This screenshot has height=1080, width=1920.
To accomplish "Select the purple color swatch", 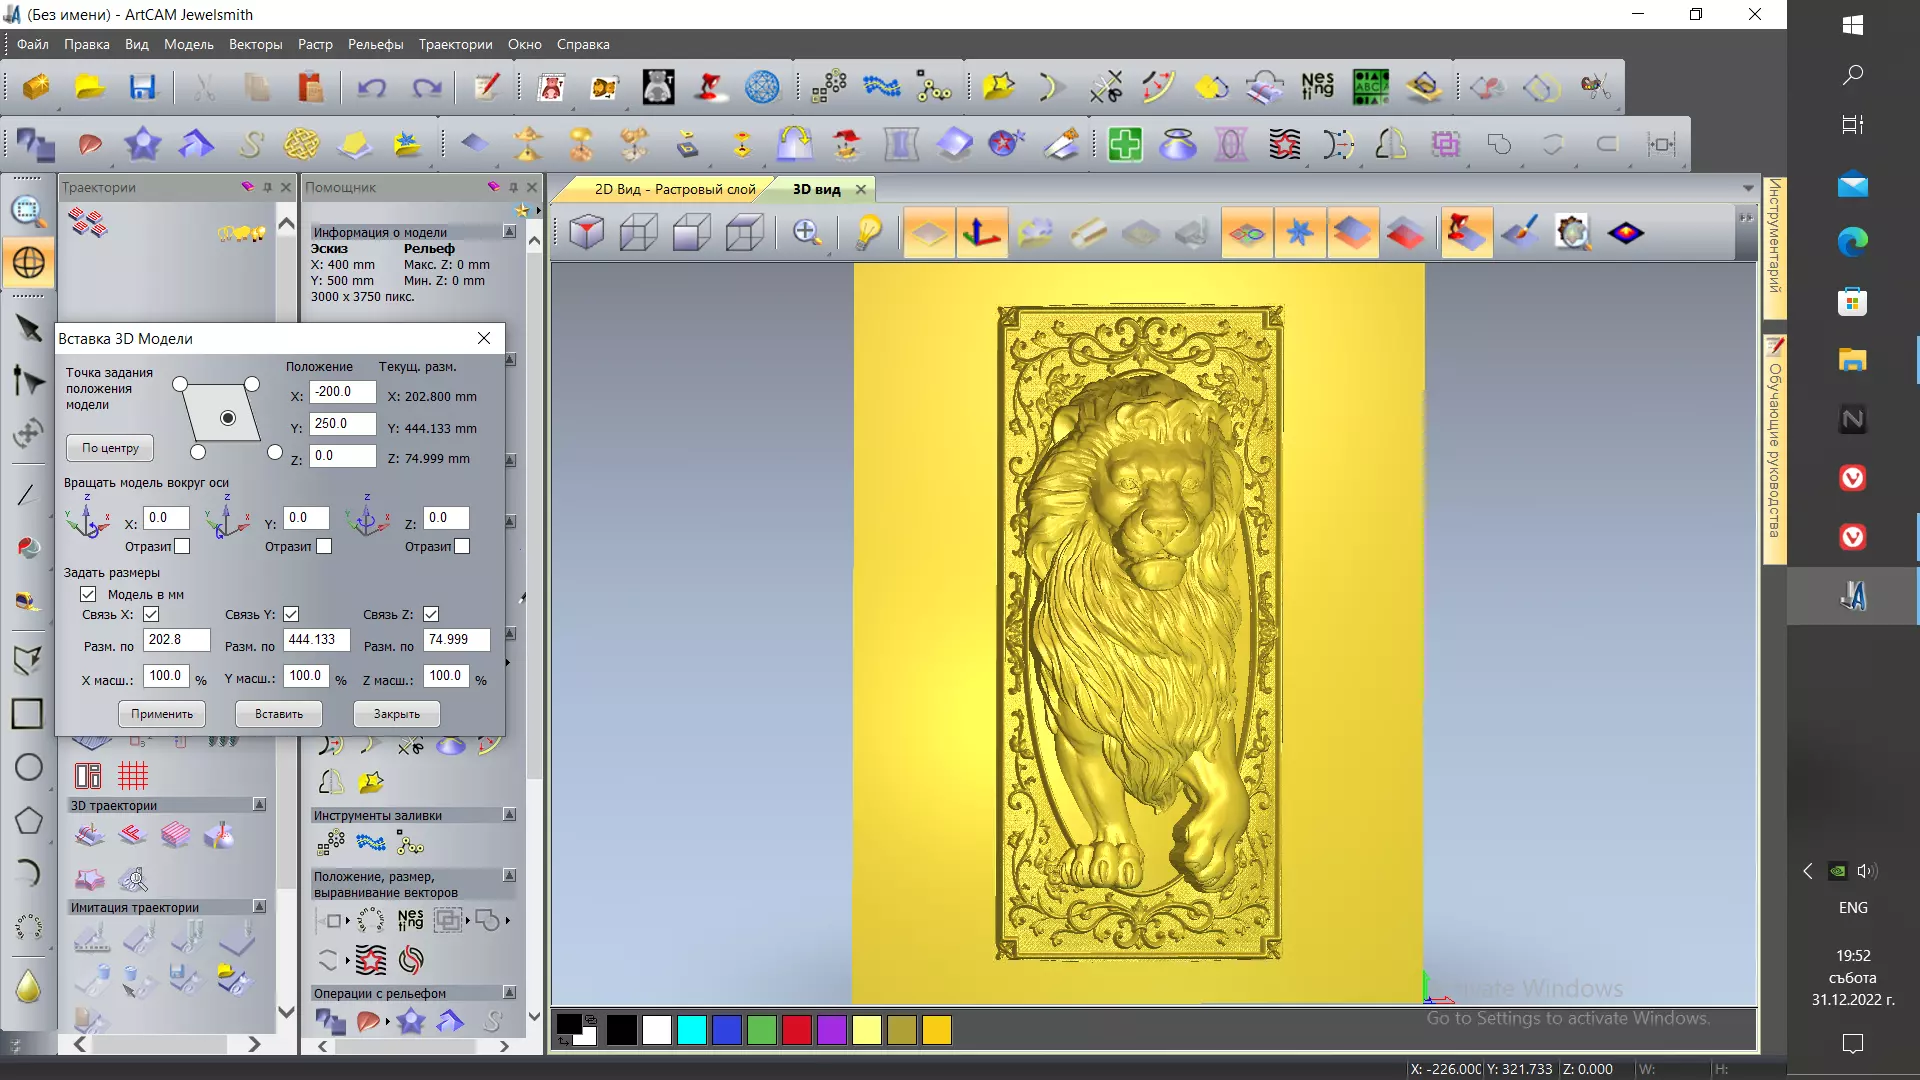I will (x=831, y=1030).
